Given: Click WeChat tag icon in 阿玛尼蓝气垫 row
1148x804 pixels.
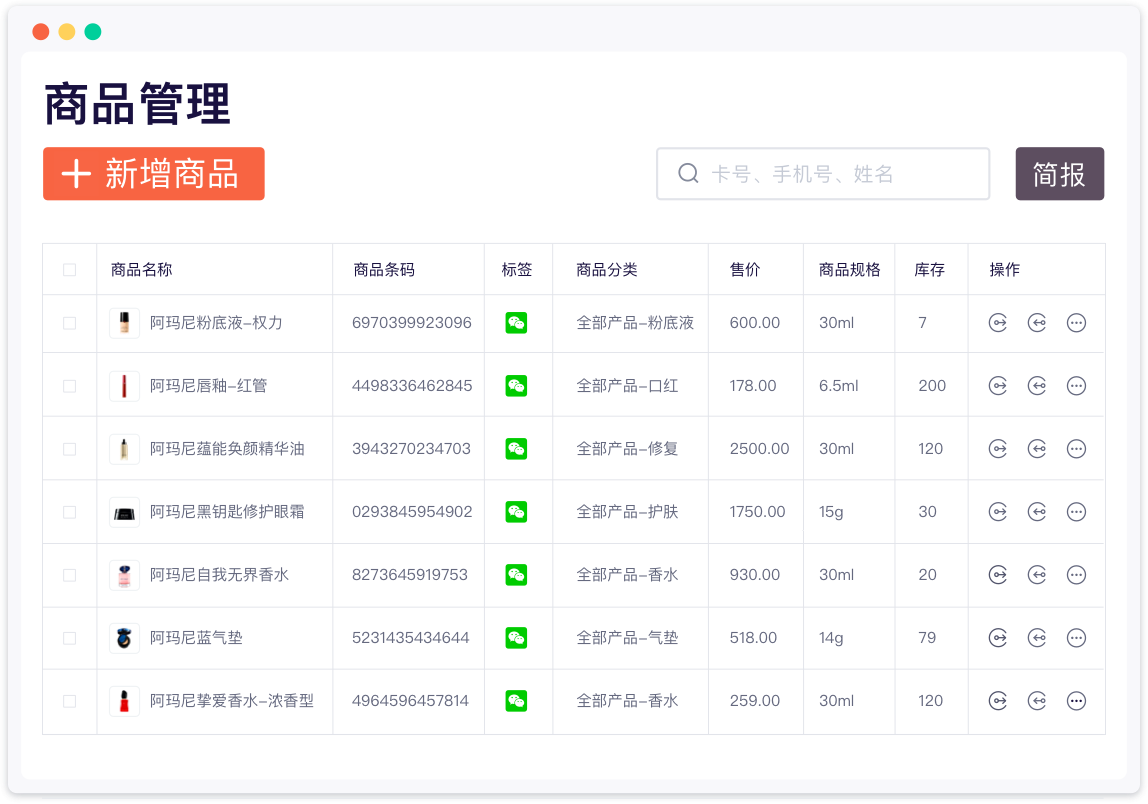Looking at the screenshot, I should tap(516, 638).
